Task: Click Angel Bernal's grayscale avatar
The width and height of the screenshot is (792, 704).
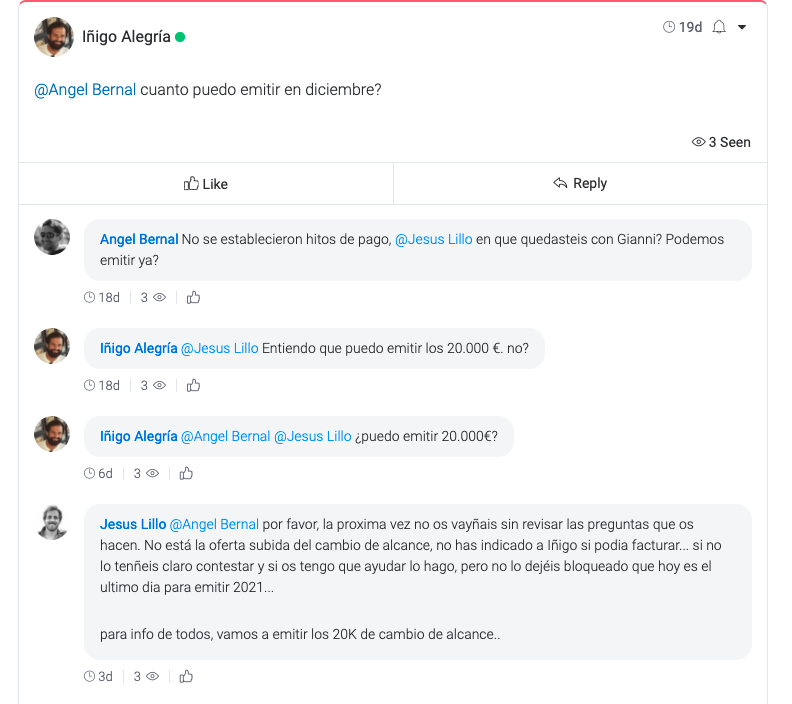Action: 52,237
